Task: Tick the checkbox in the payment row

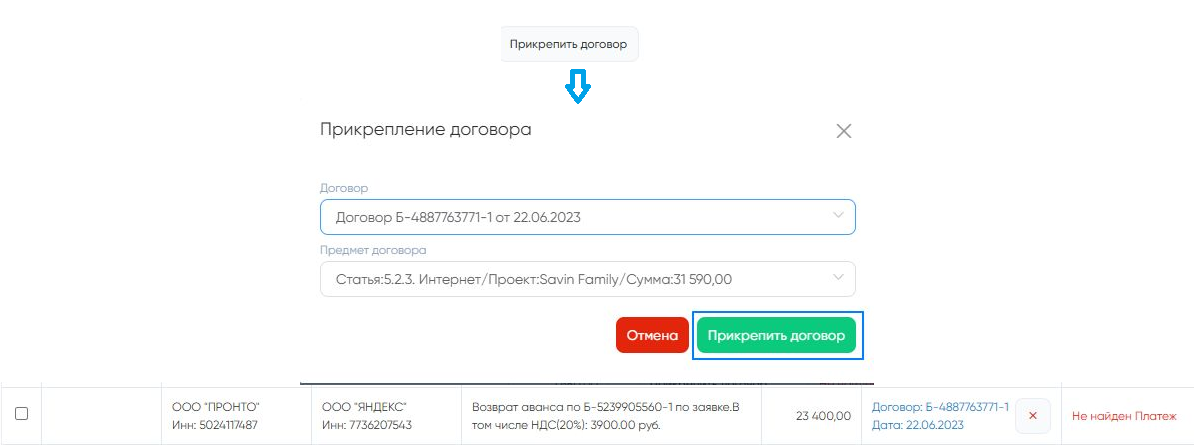Action: [21, 413]
